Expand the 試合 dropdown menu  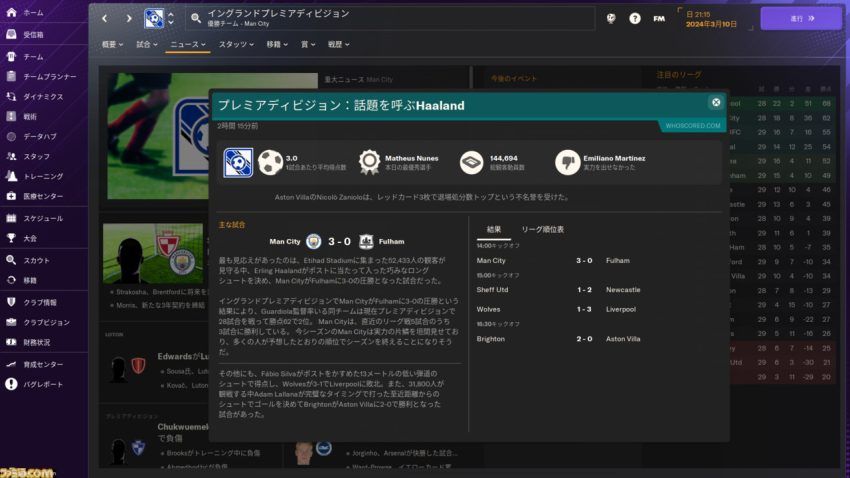(147, 44)
